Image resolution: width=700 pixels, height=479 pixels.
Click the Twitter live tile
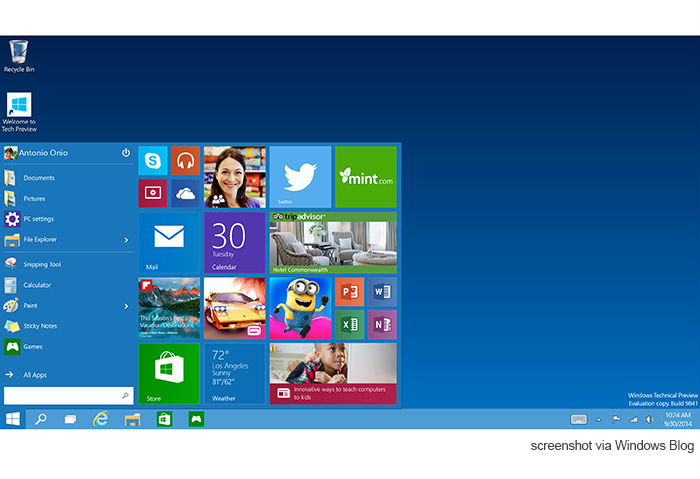(x=300, y=177)
